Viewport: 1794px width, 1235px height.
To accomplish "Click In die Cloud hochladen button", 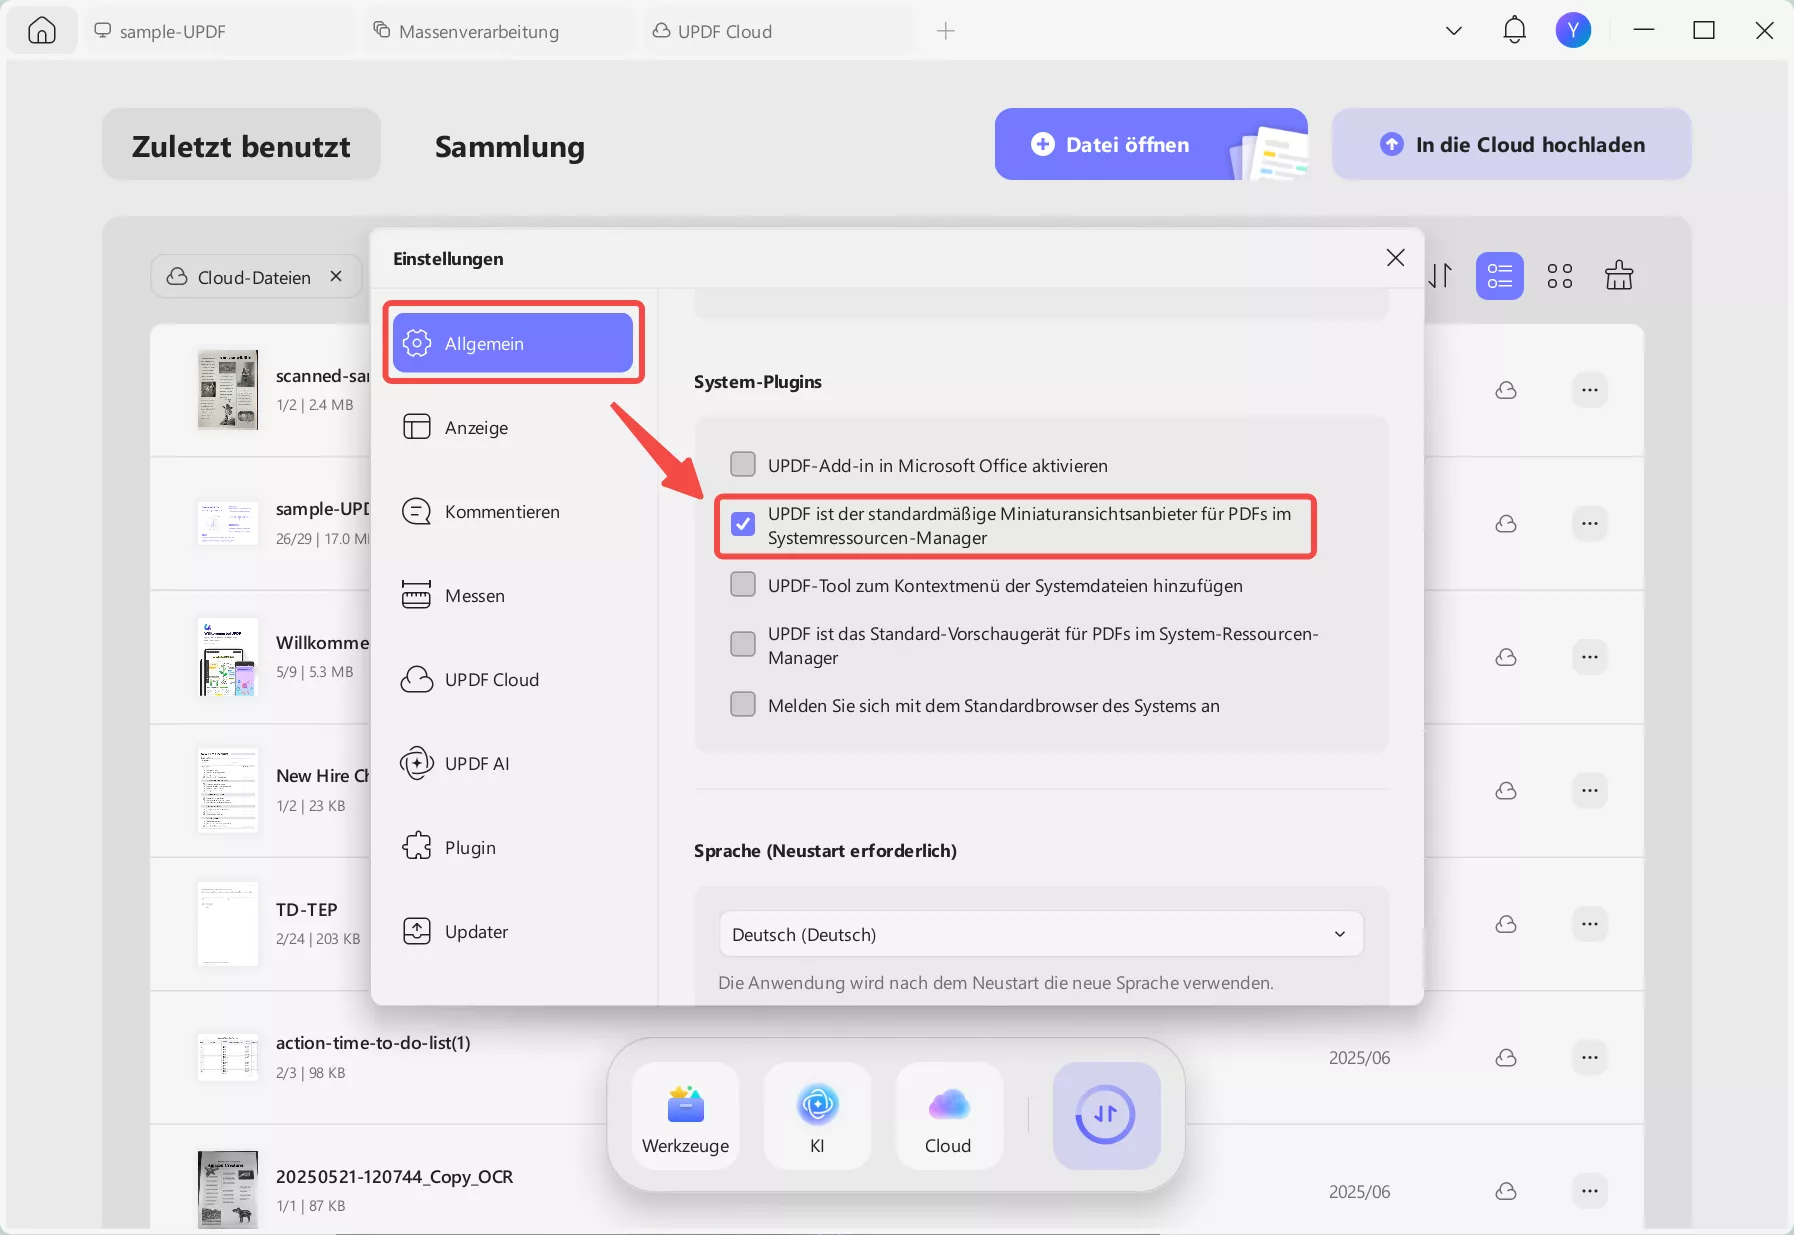I will point(1511,144).
